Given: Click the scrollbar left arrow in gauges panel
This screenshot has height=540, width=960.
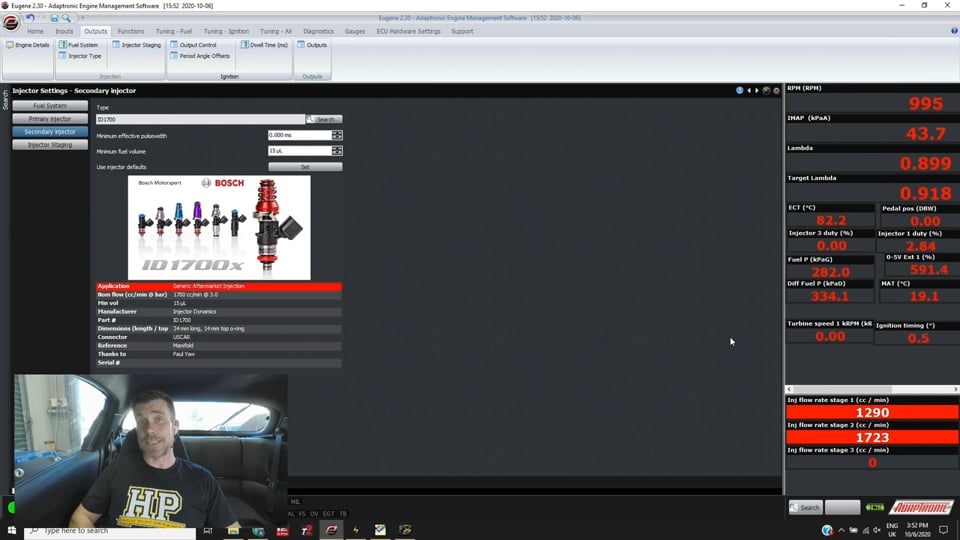Looking at the screenshot, I should pos(789,389).
